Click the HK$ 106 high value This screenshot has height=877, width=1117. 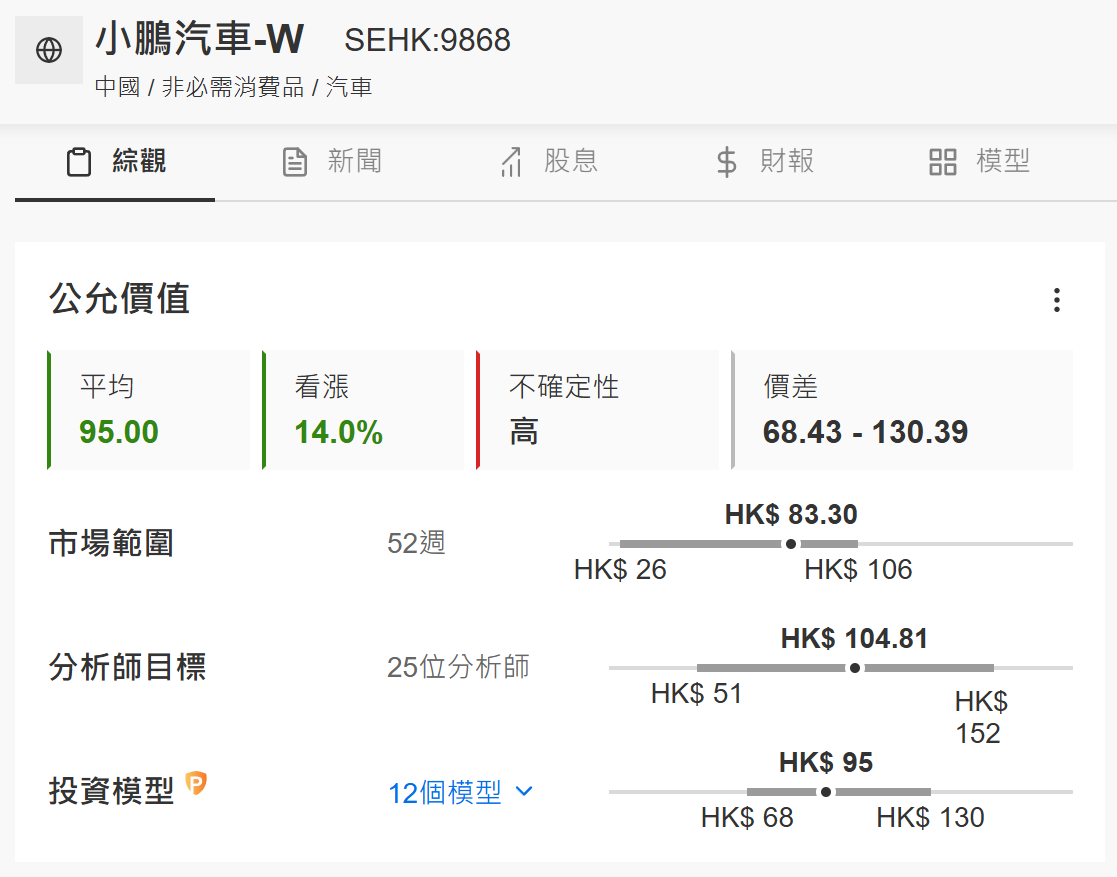click(x=858, y=569)
